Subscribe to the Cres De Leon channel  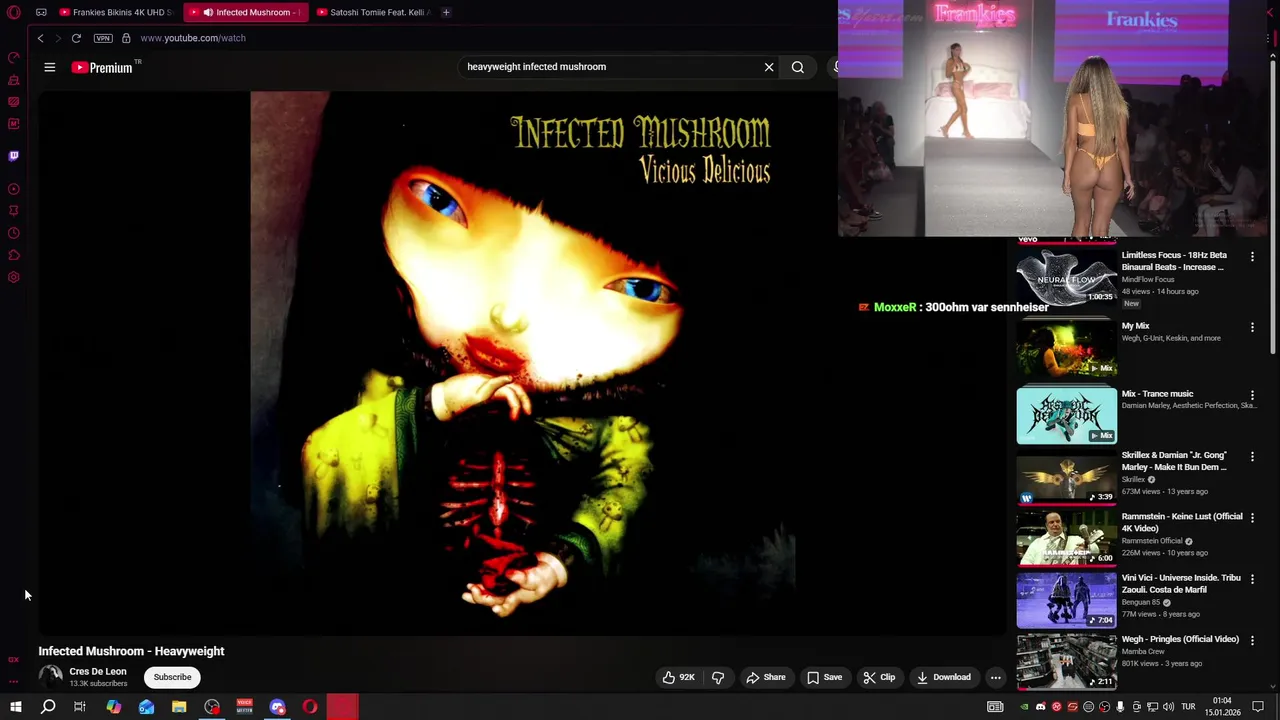pos(172,677)
